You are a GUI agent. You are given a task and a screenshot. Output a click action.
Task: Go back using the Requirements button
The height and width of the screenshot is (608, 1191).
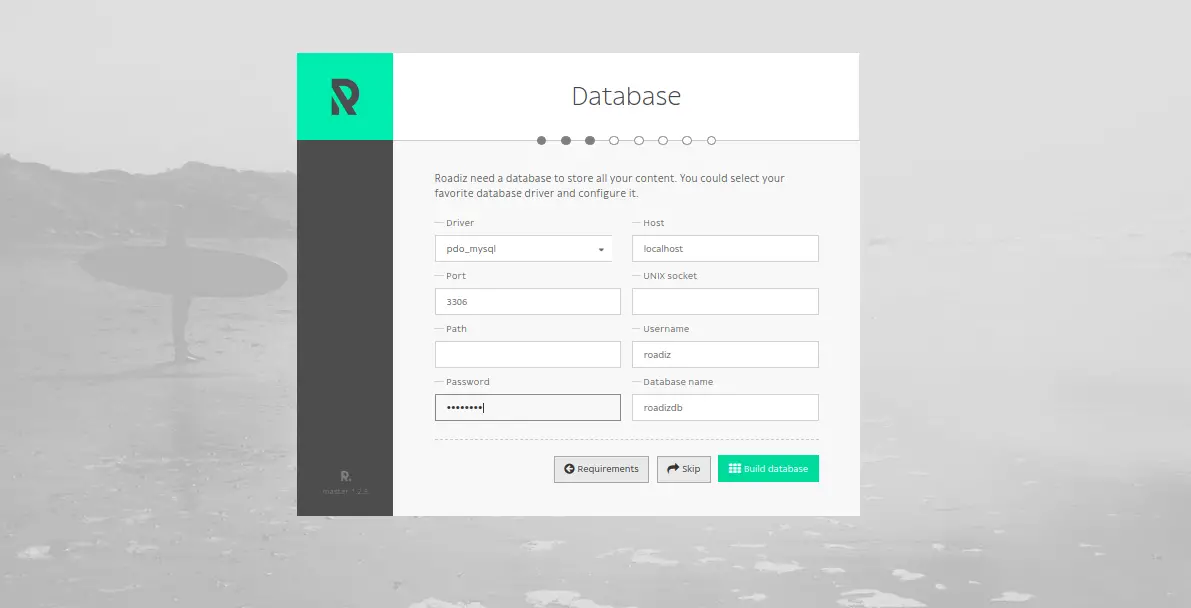tap(602, 469)
